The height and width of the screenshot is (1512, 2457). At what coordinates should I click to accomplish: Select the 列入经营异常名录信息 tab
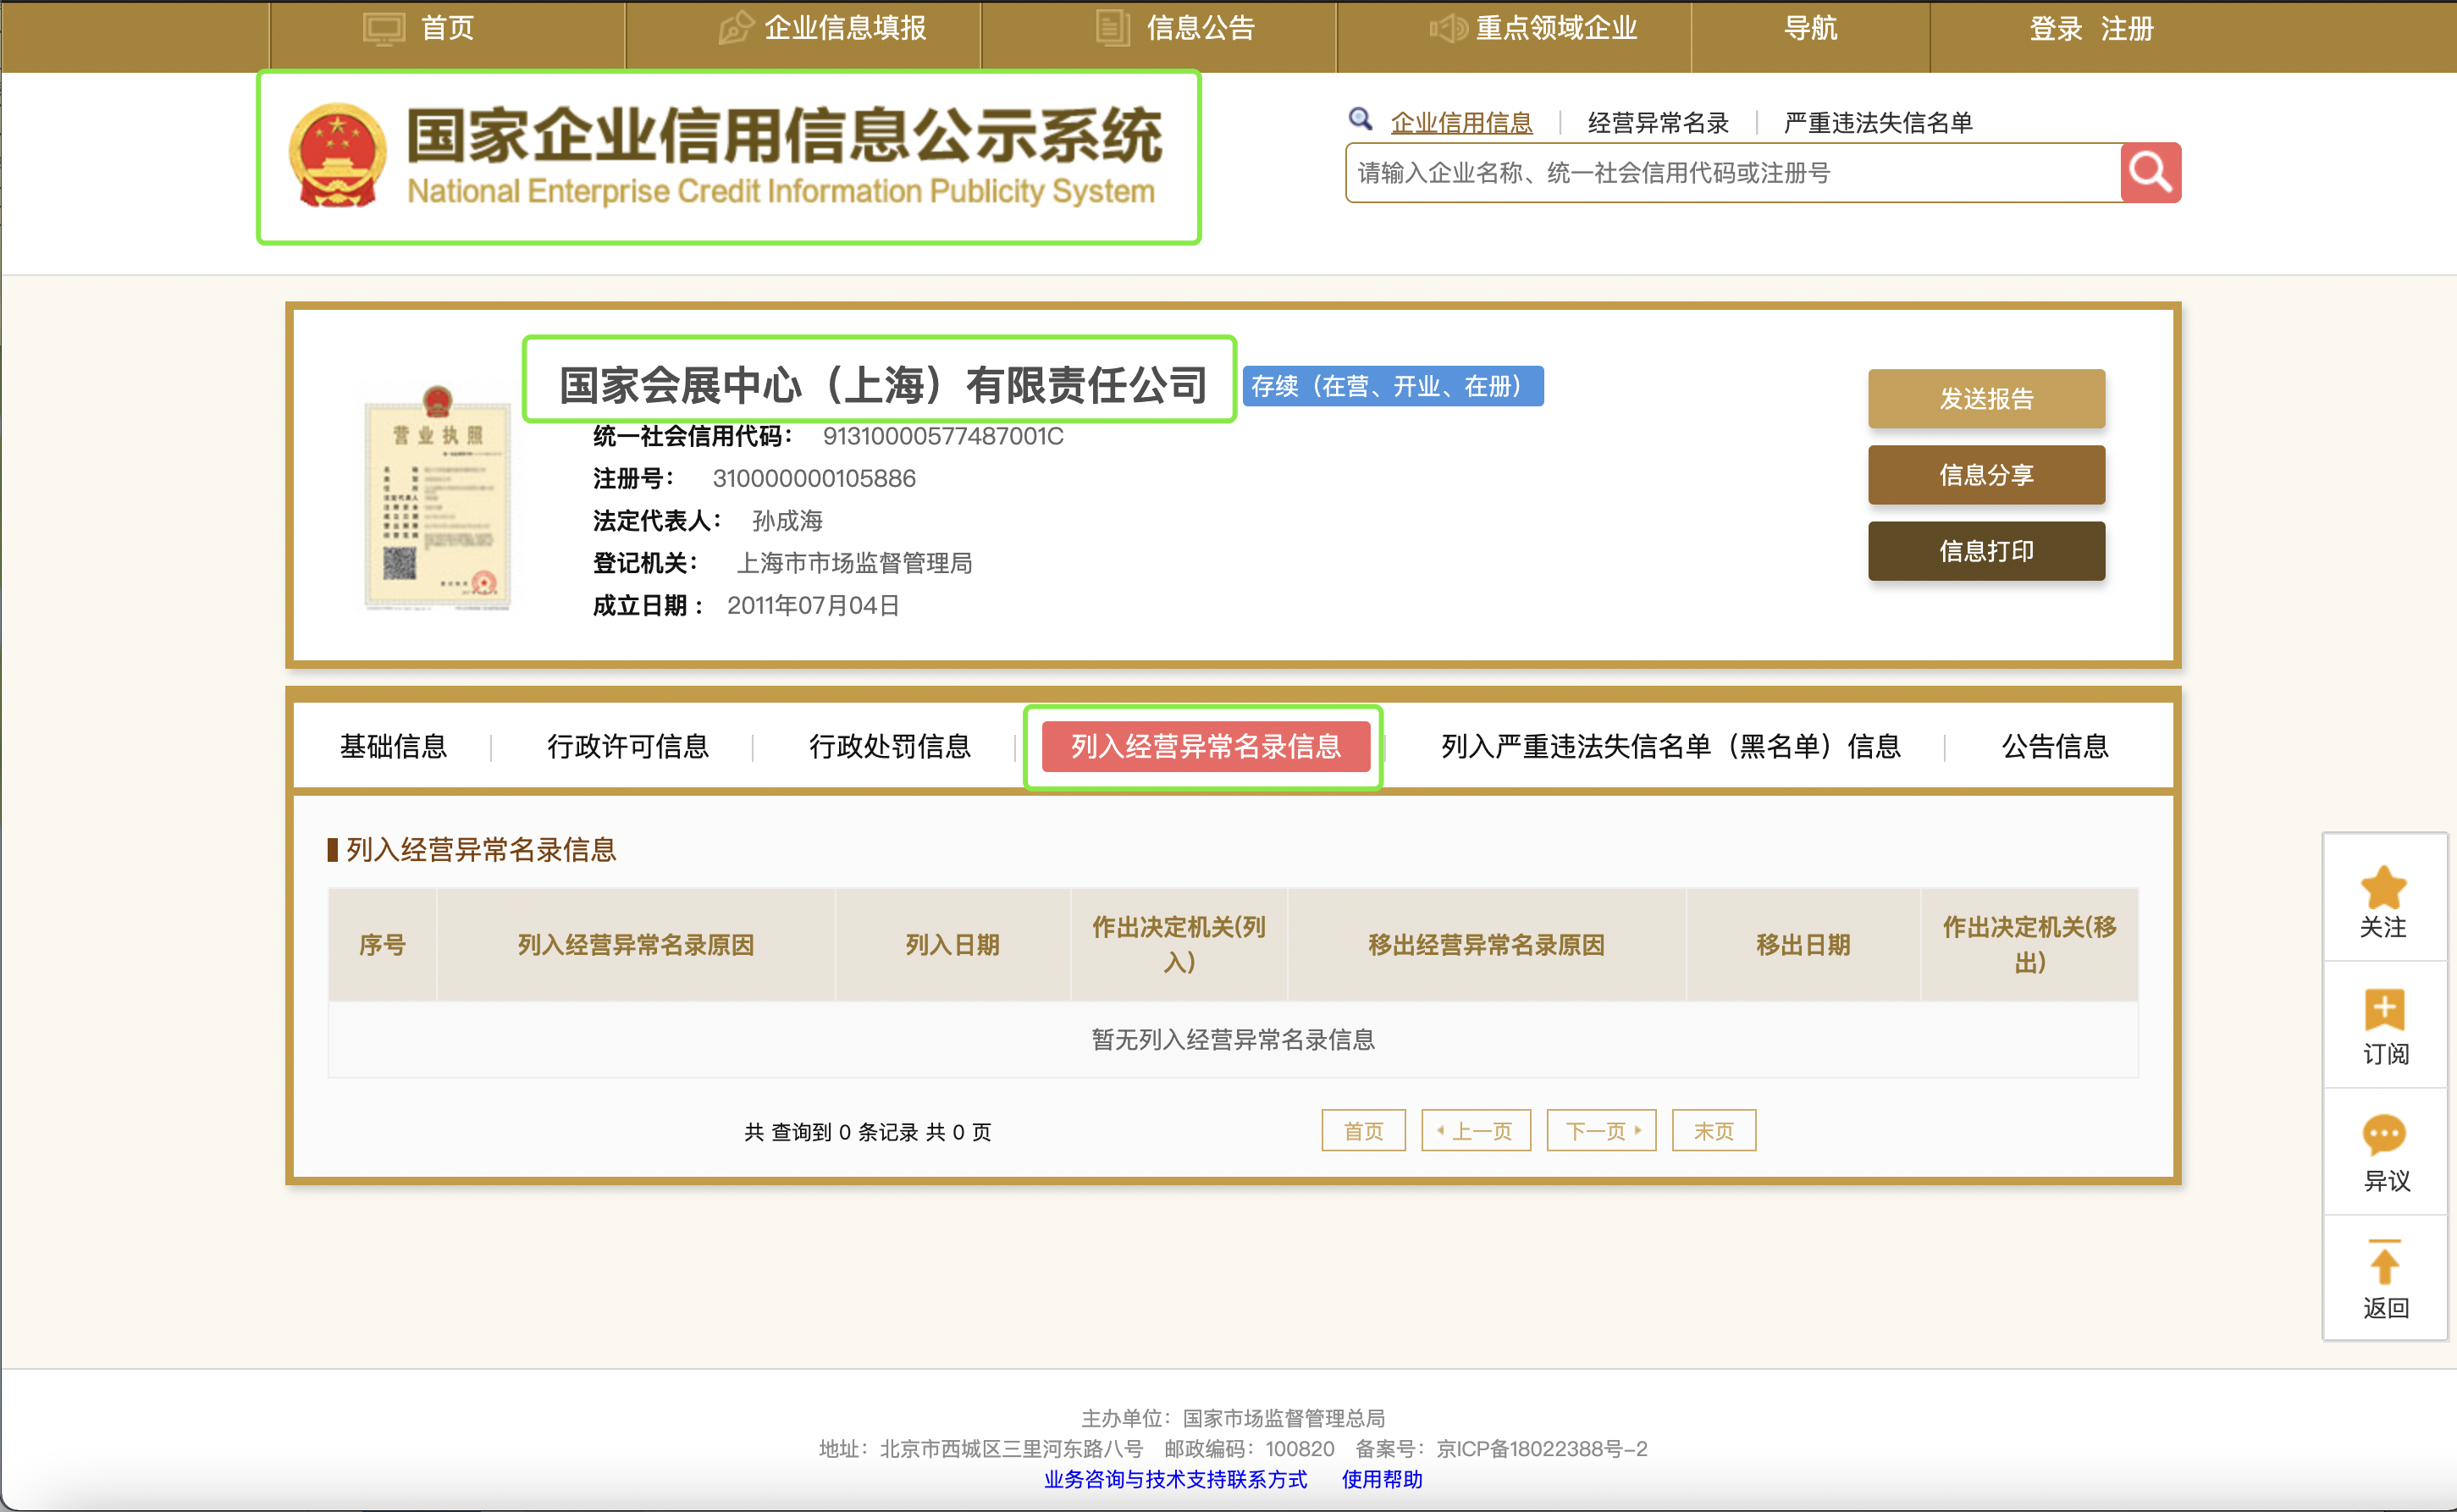(1205, 746)
